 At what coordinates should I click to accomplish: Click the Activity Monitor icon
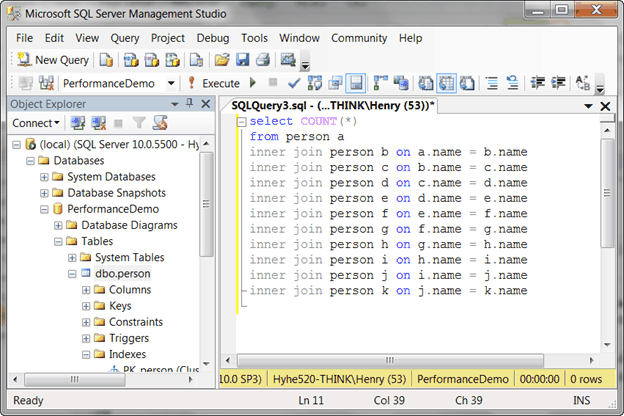coord(288,60)
